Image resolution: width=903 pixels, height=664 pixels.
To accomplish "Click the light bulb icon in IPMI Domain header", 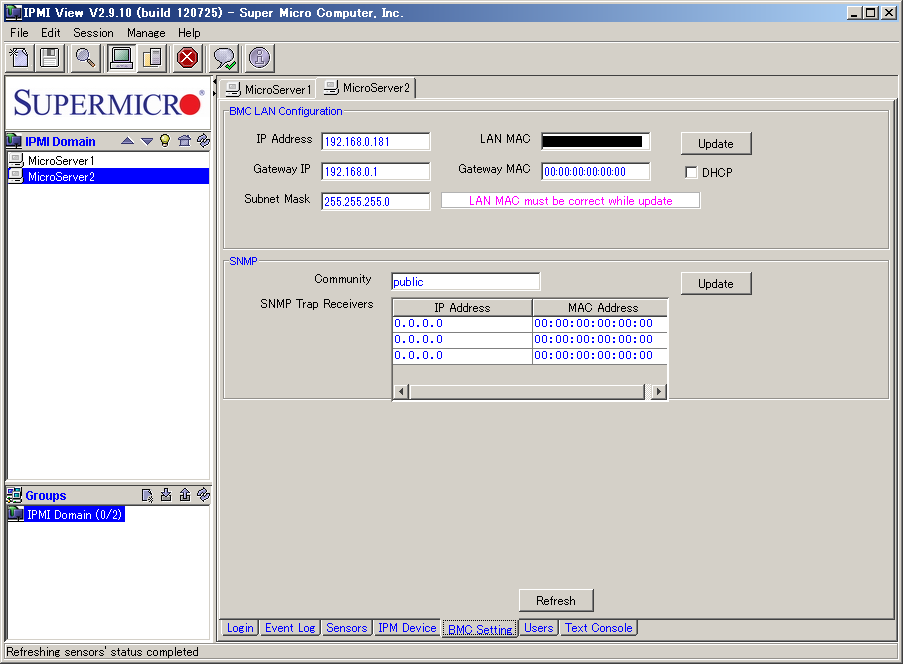I will pyautogui.click(x=165, y=141).
